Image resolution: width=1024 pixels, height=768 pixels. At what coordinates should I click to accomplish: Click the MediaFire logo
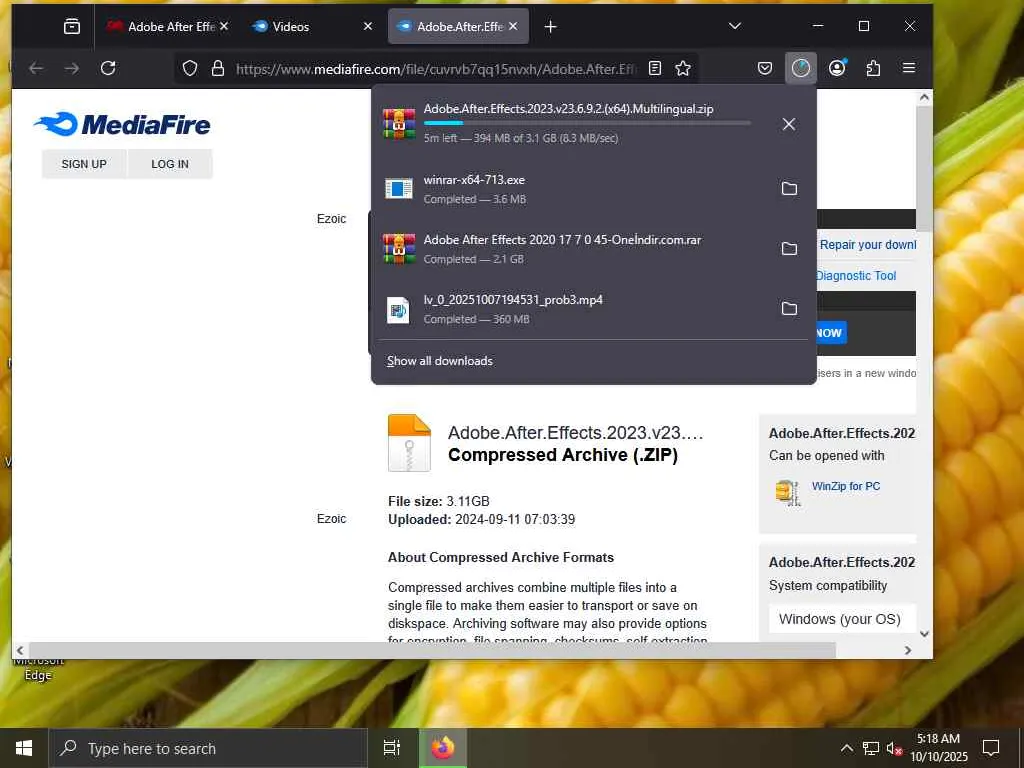122,124
